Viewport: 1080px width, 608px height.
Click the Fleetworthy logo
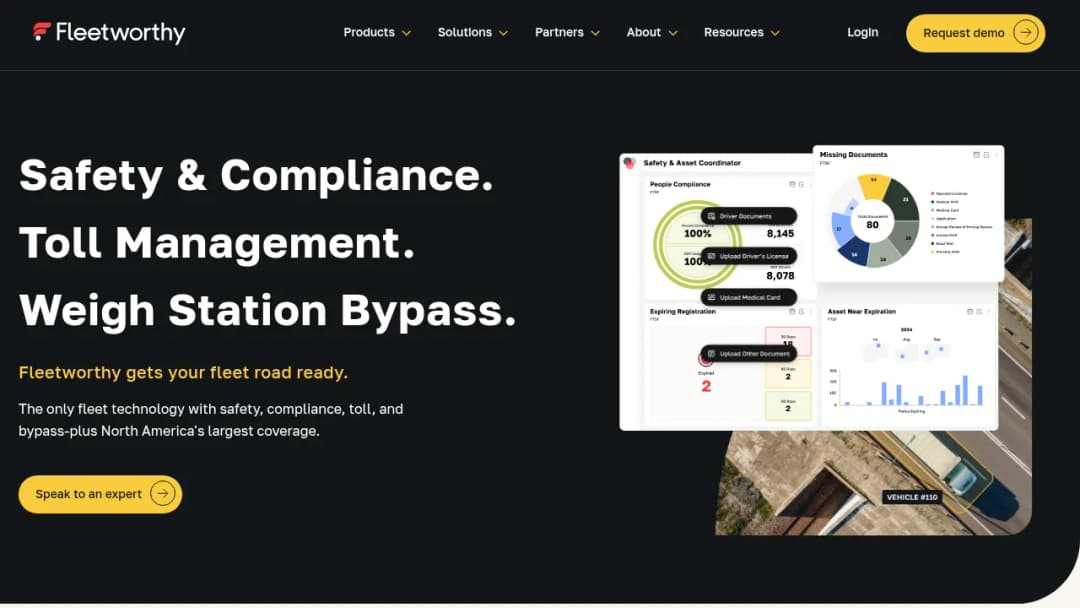tap(110, 32)
